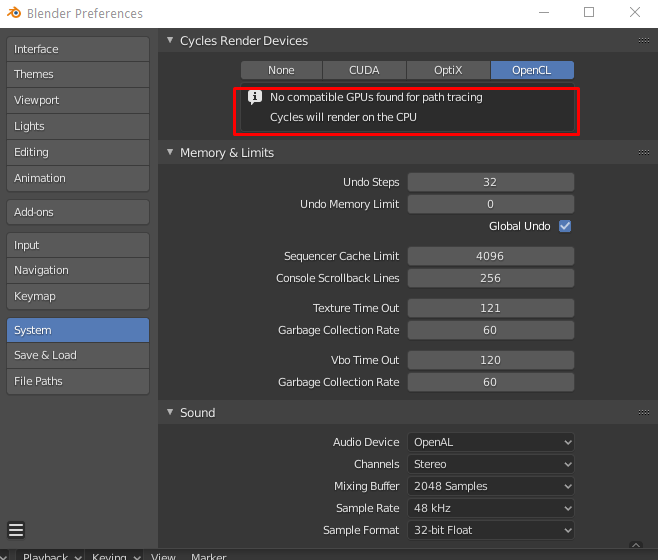Collapse the Memory & Limits panel
Viewport: 658px width, 560px height.
[x=170, y=152]
